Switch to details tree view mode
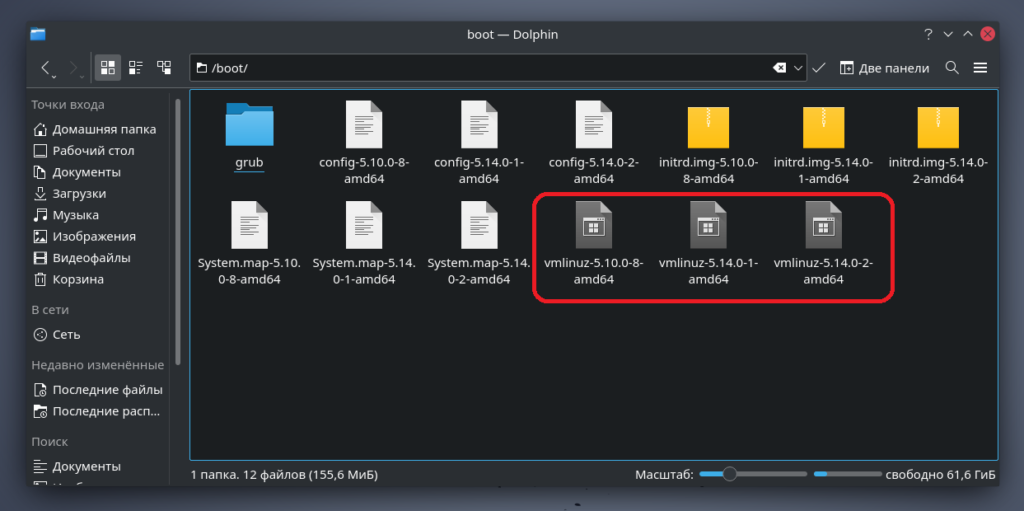1024x511 pixels. coord(164,68)
